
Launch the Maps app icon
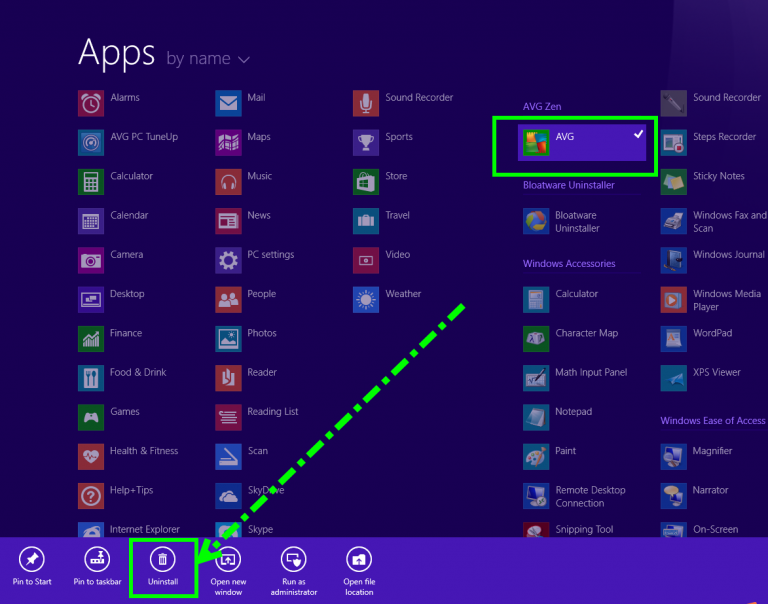click(228, 143)
